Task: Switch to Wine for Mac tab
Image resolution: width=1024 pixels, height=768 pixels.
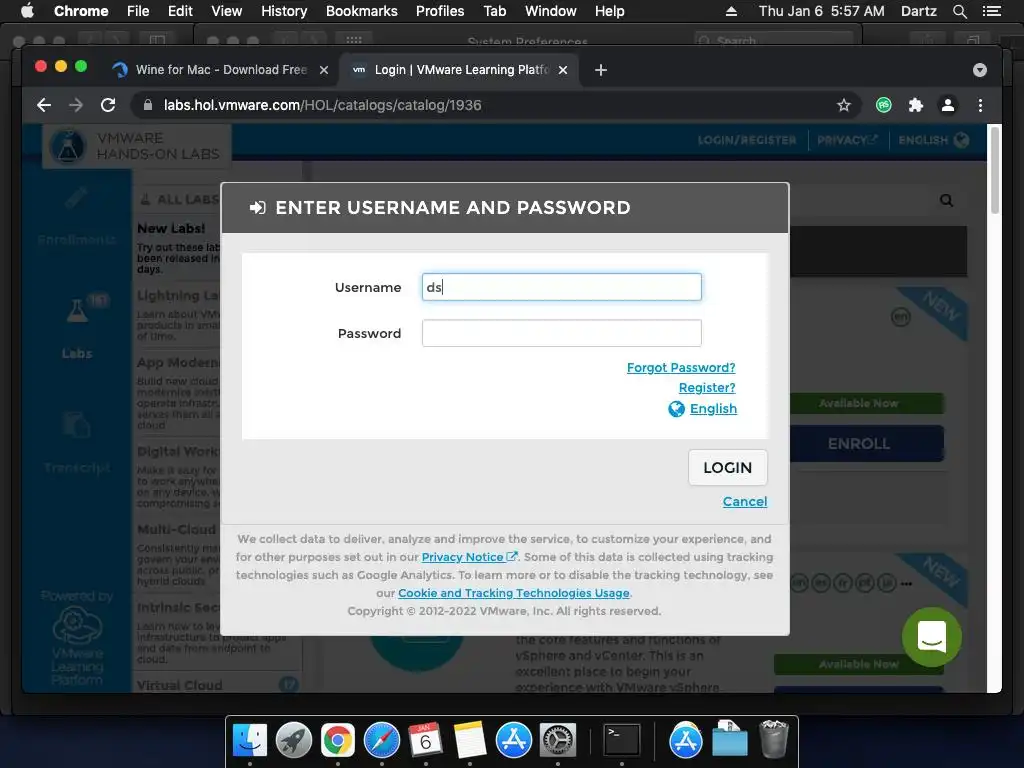Action: point(221,70)
